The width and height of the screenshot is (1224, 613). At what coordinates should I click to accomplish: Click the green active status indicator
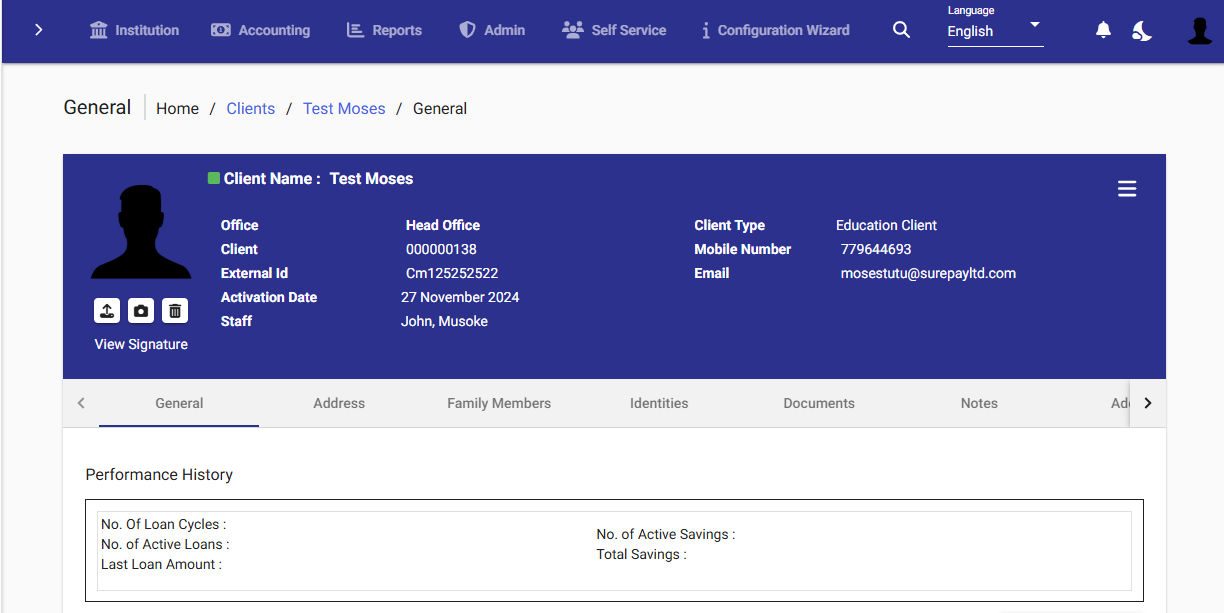[214, 178]
